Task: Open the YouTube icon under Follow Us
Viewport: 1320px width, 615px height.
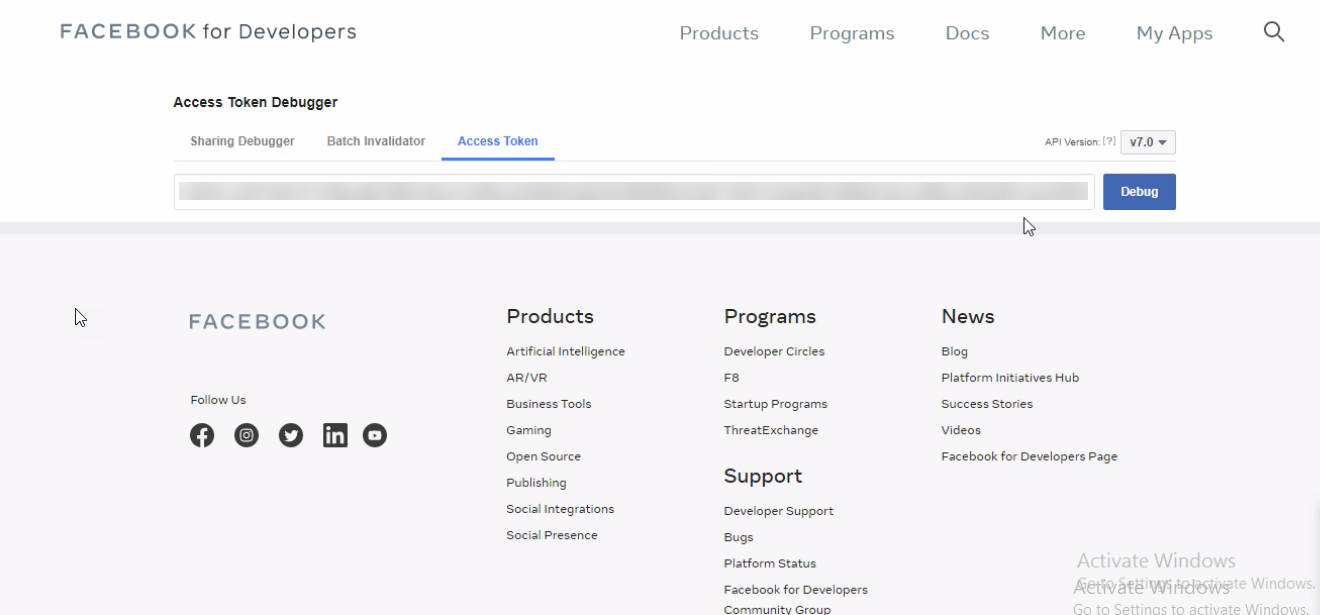Action: tap(375, 435)
